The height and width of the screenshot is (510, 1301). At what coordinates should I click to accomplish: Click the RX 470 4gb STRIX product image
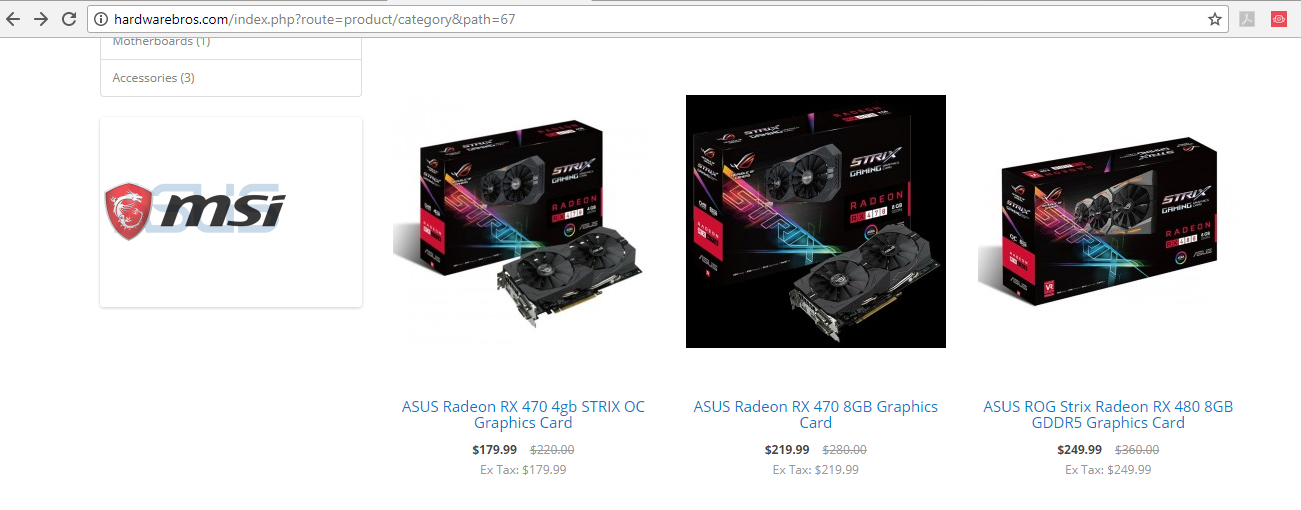[x=523, y=222]
